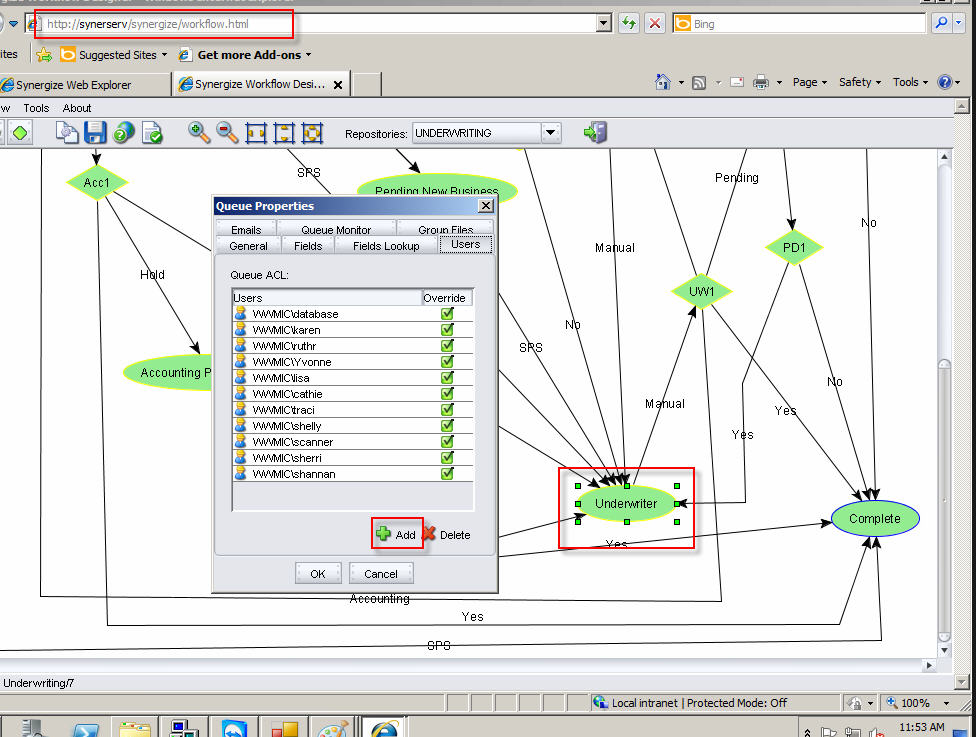Click the blue Help question mark icon
Viewport: 976px width, 737px height.
point(944,82)
